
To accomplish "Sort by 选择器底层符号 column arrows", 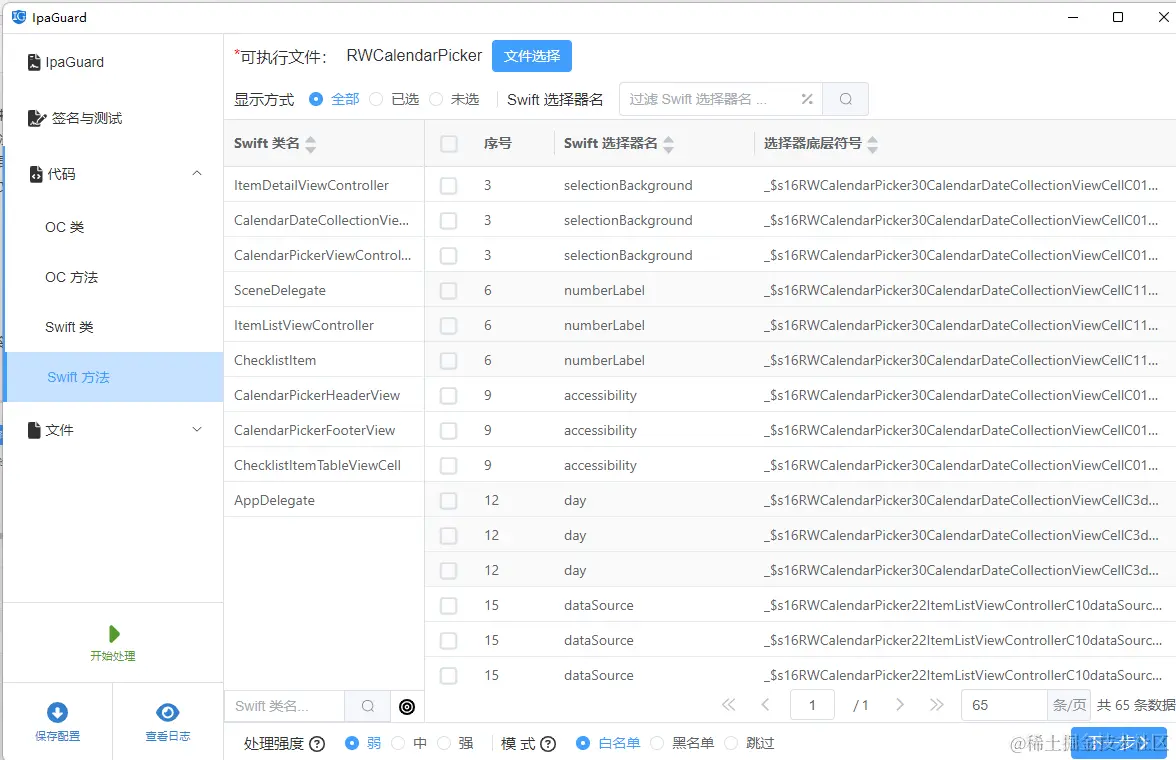I will pos(872,144).
